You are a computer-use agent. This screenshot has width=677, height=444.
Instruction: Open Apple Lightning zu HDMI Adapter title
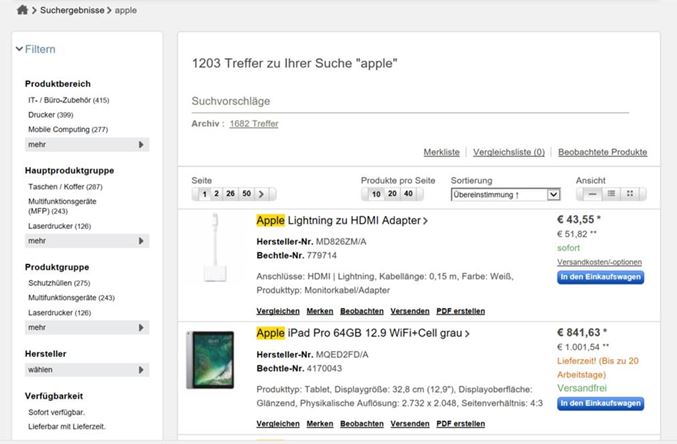coord(342,221)
